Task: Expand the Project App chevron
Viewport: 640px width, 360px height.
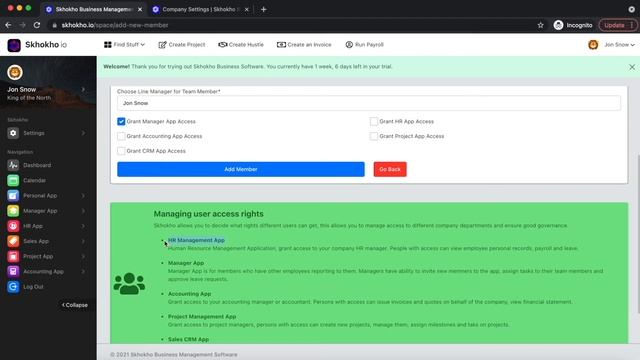Action: [83, 256]
